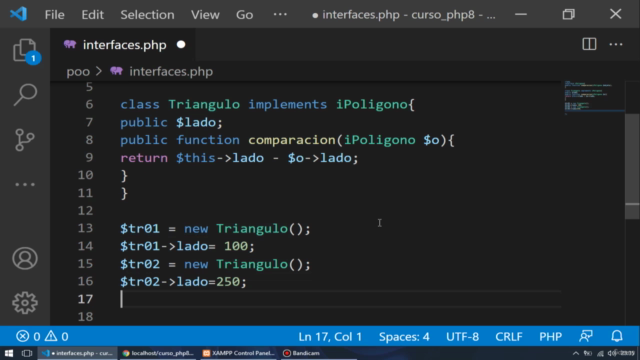Viewport: 640px width, 360px height.
Task: Switch to localhost Chrome taskbar window
Action: pos(158,353)
